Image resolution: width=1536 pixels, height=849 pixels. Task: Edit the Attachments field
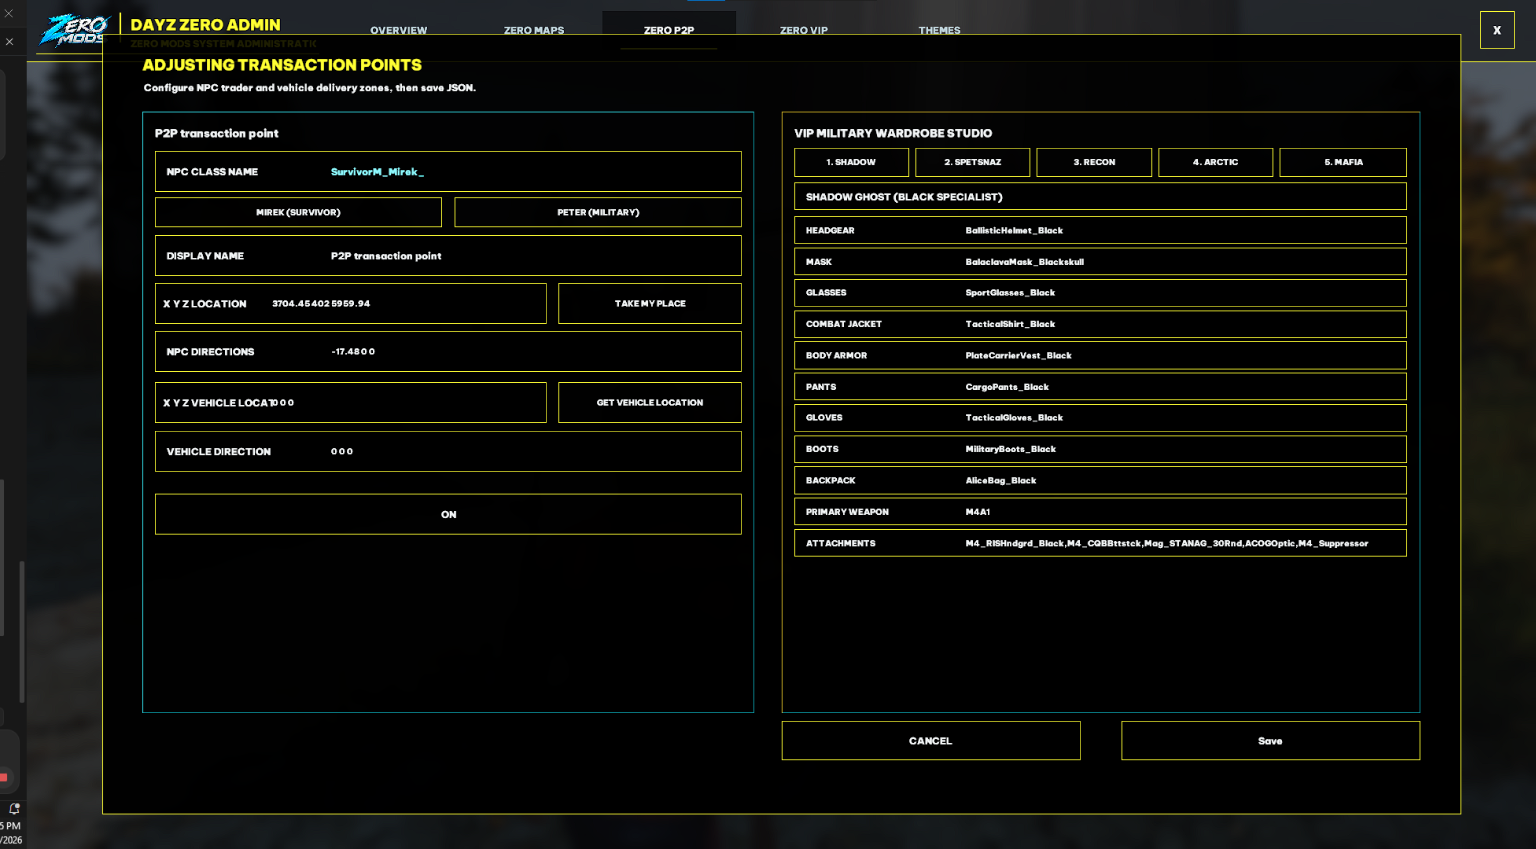(1100, 543)
